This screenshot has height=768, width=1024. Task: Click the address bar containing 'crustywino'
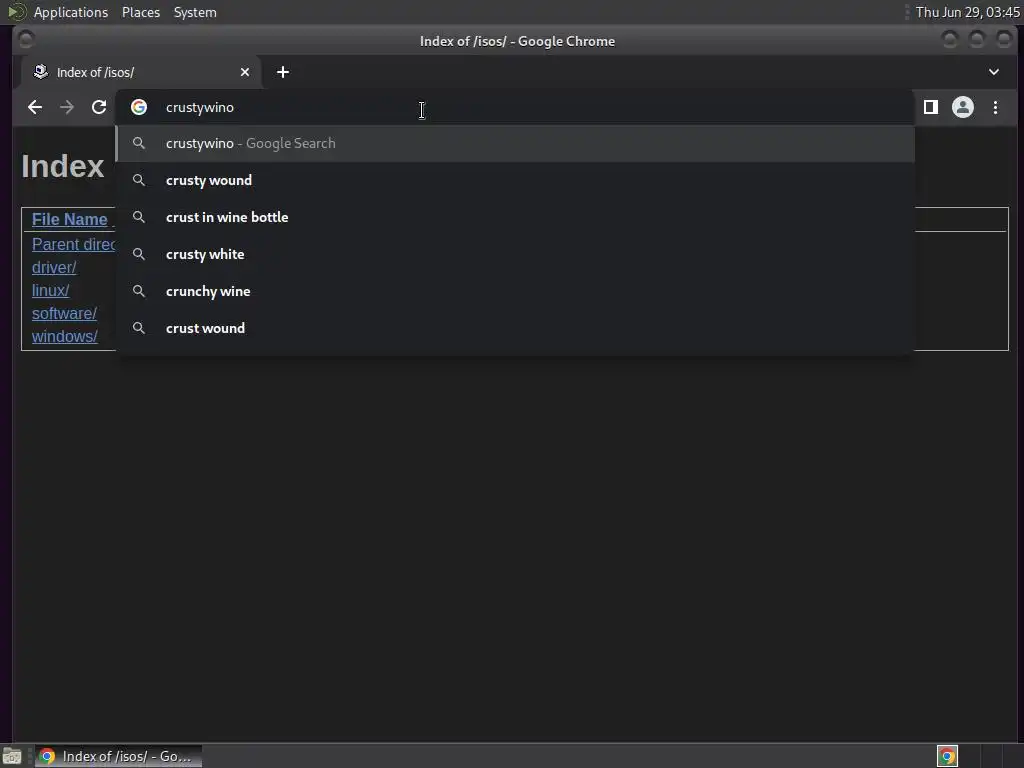[514, 107]
